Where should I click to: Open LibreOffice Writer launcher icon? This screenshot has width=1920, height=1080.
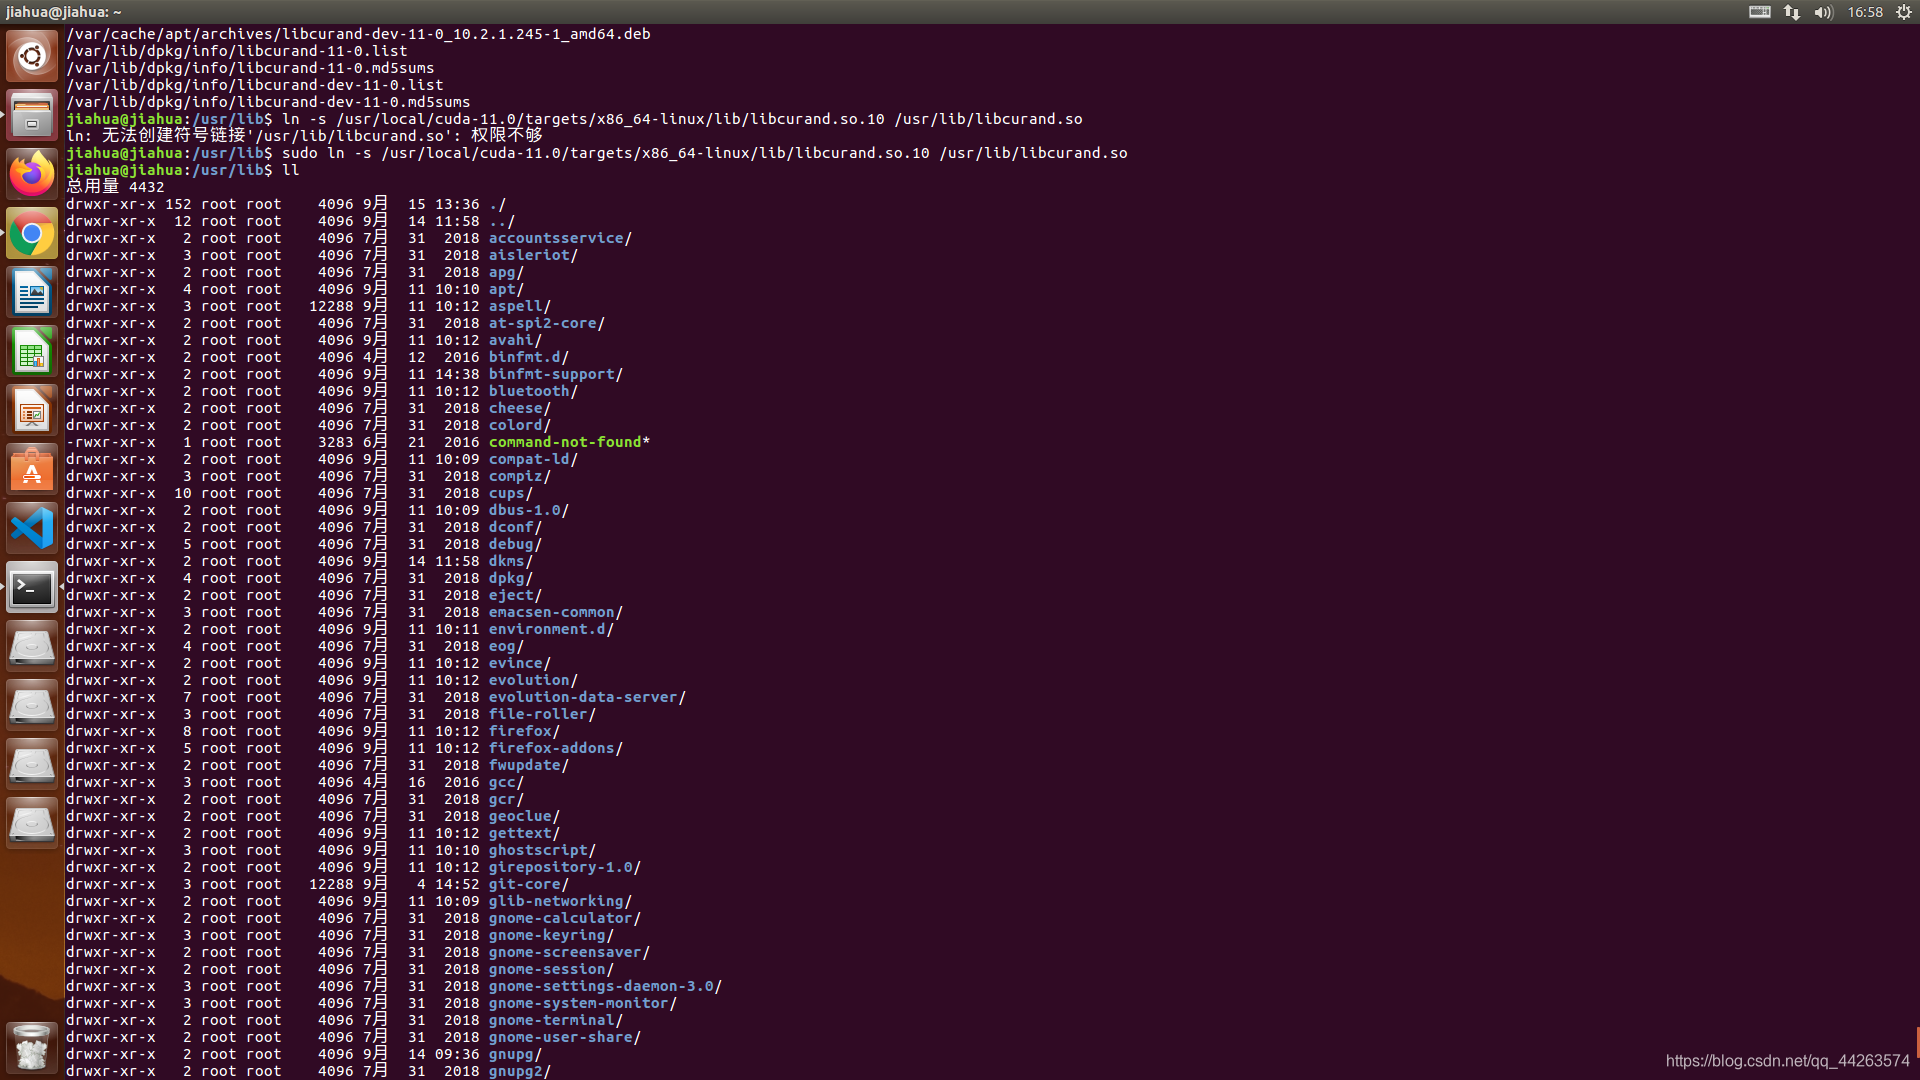click(x=32, y=293)
